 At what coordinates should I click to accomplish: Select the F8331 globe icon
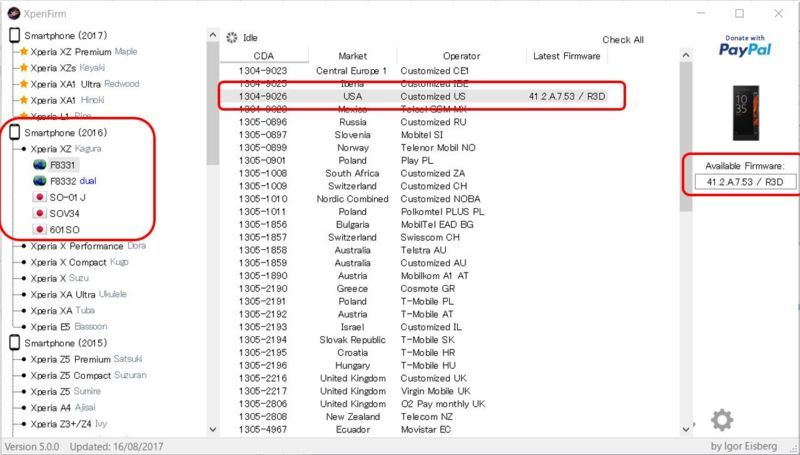coord(40,165)
